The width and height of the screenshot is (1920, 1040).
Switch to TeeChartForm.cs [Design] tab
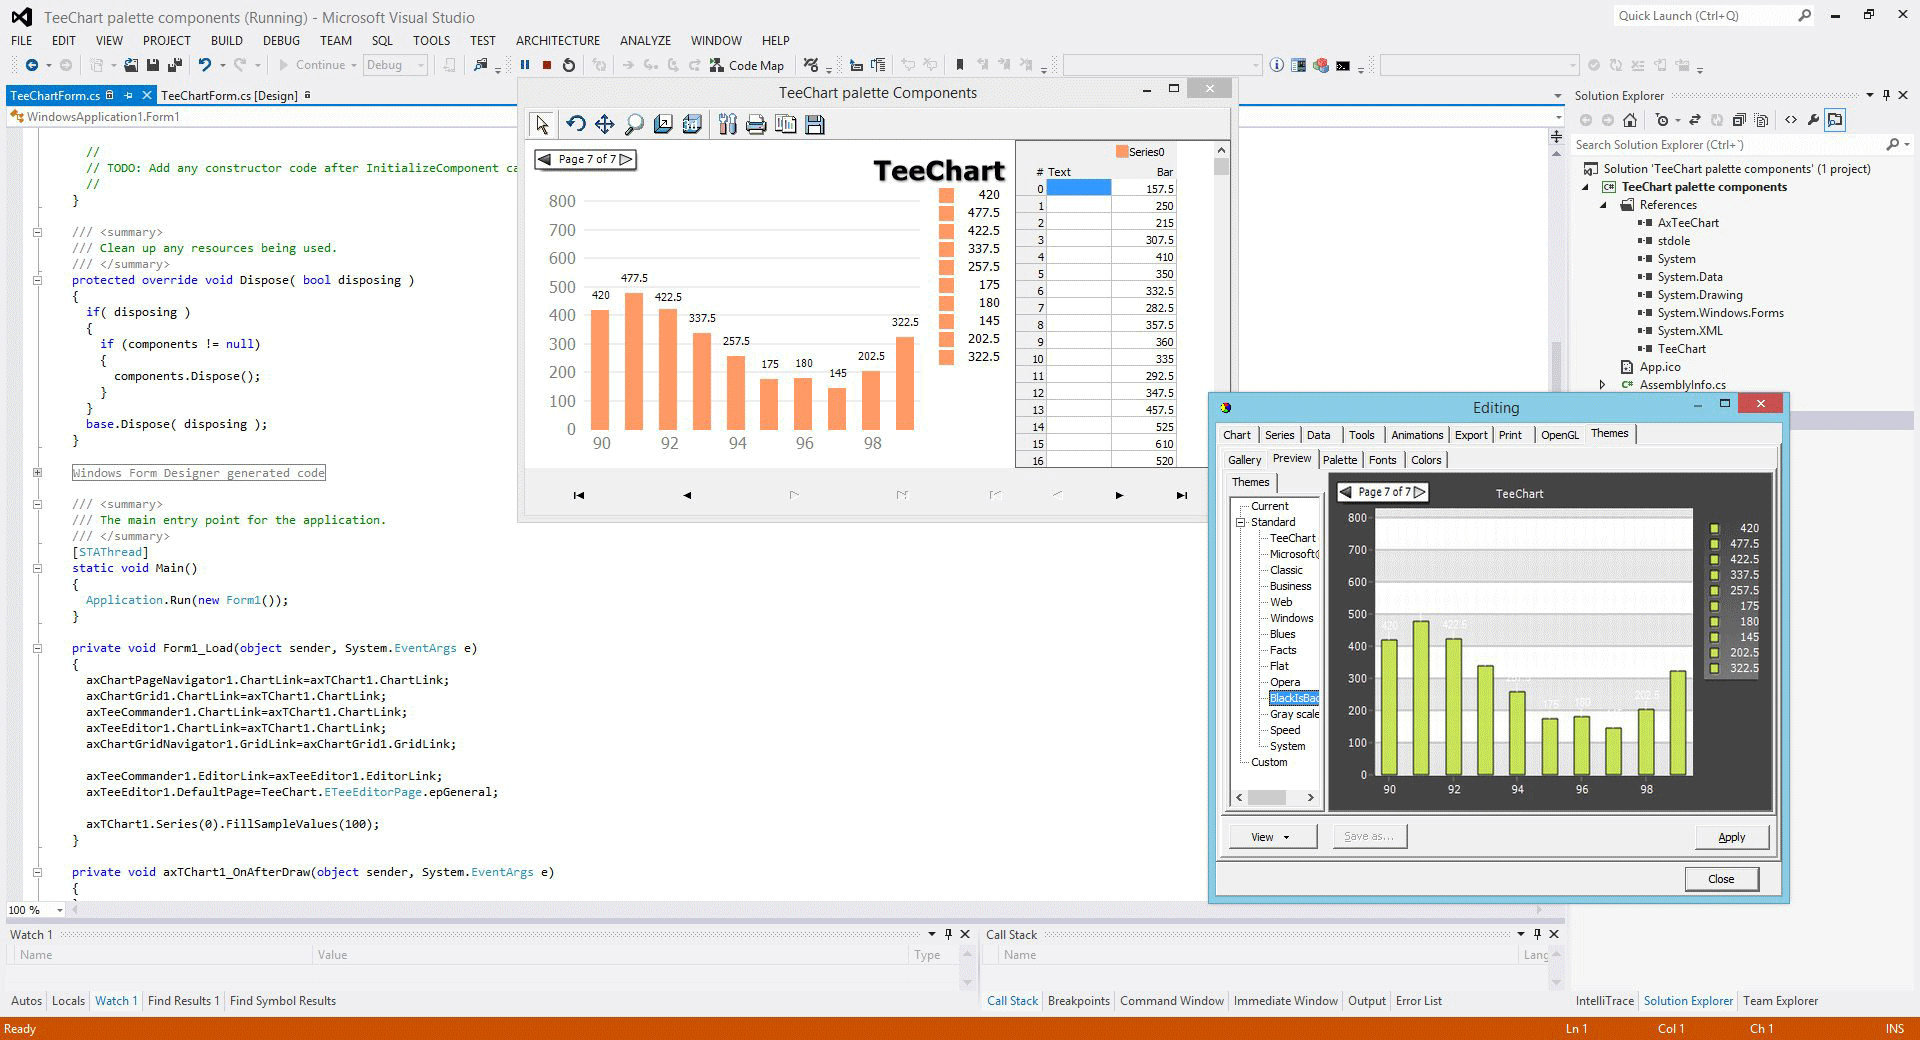point(229,95)
